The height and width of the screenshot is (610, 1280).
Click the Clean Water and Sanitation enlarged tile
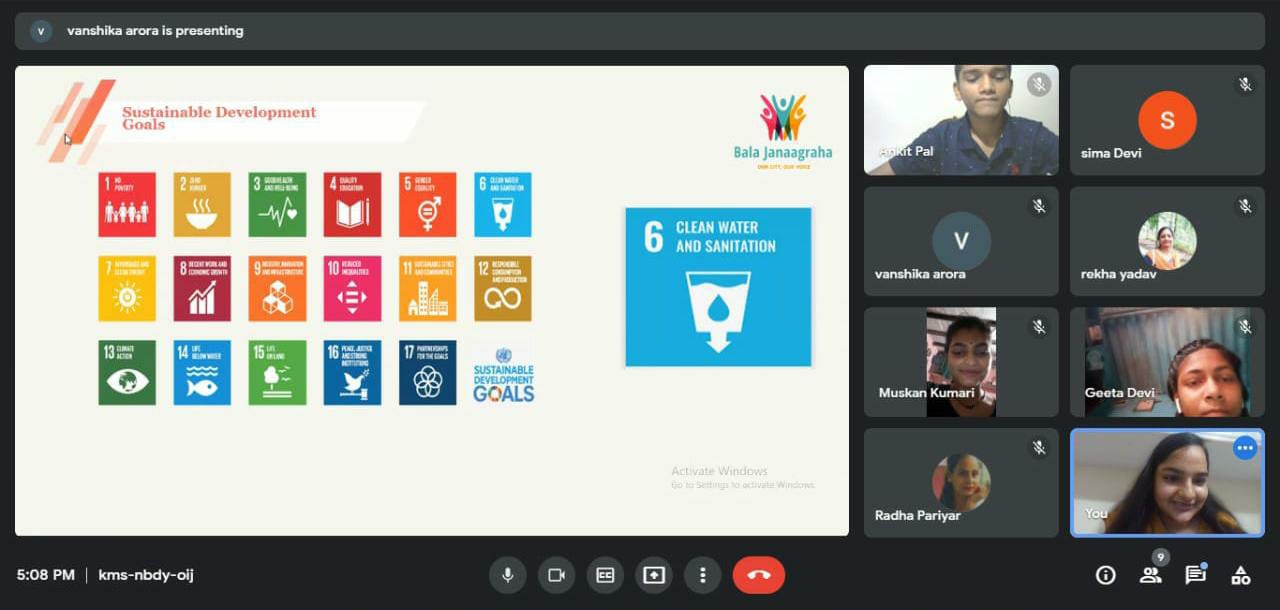[x=718, y=287]
